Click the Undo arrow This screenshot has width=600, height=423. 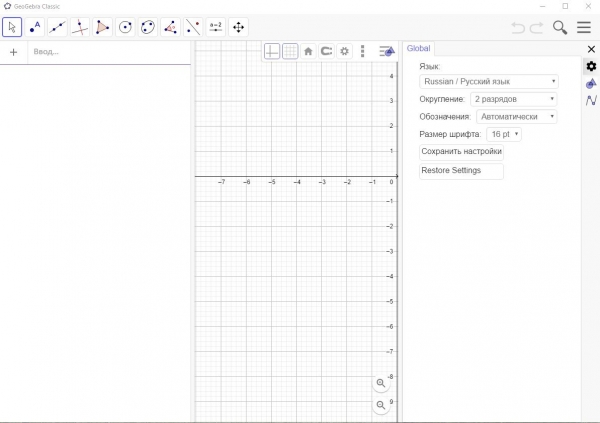518,28
